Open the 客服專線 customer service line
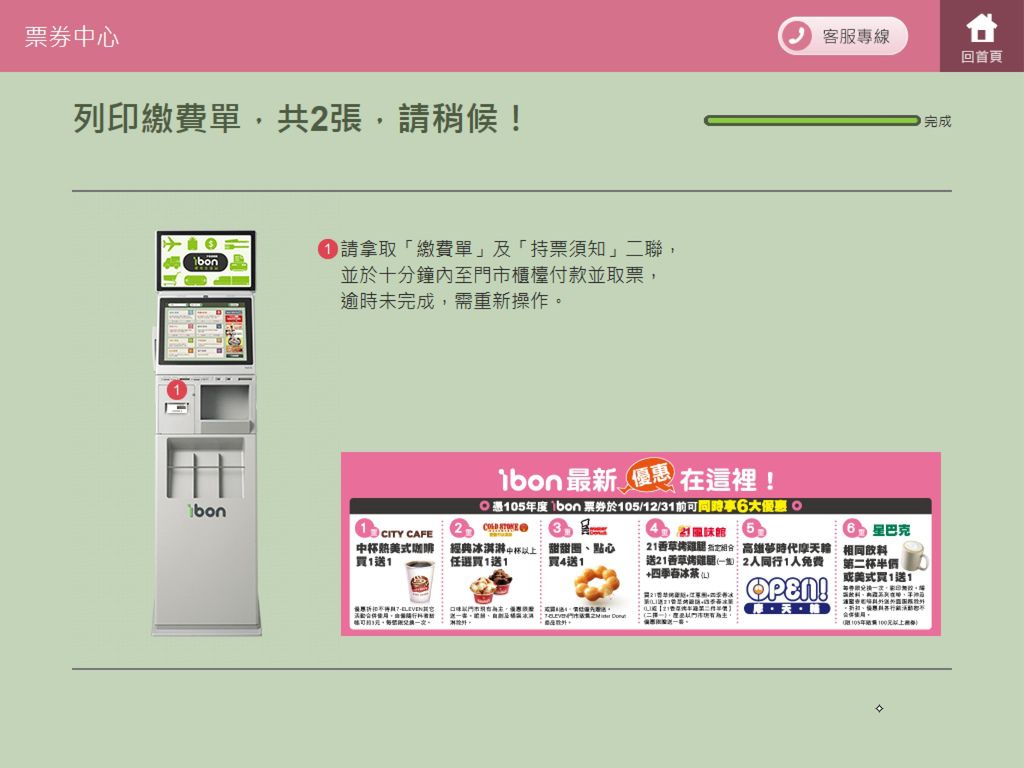 (x=842, y=36)
